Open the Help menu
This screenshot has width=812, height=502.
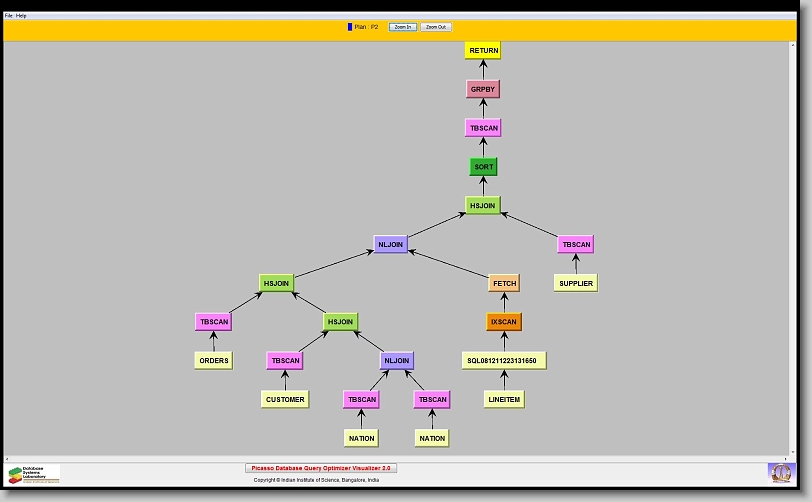click(x=21, y=16)
